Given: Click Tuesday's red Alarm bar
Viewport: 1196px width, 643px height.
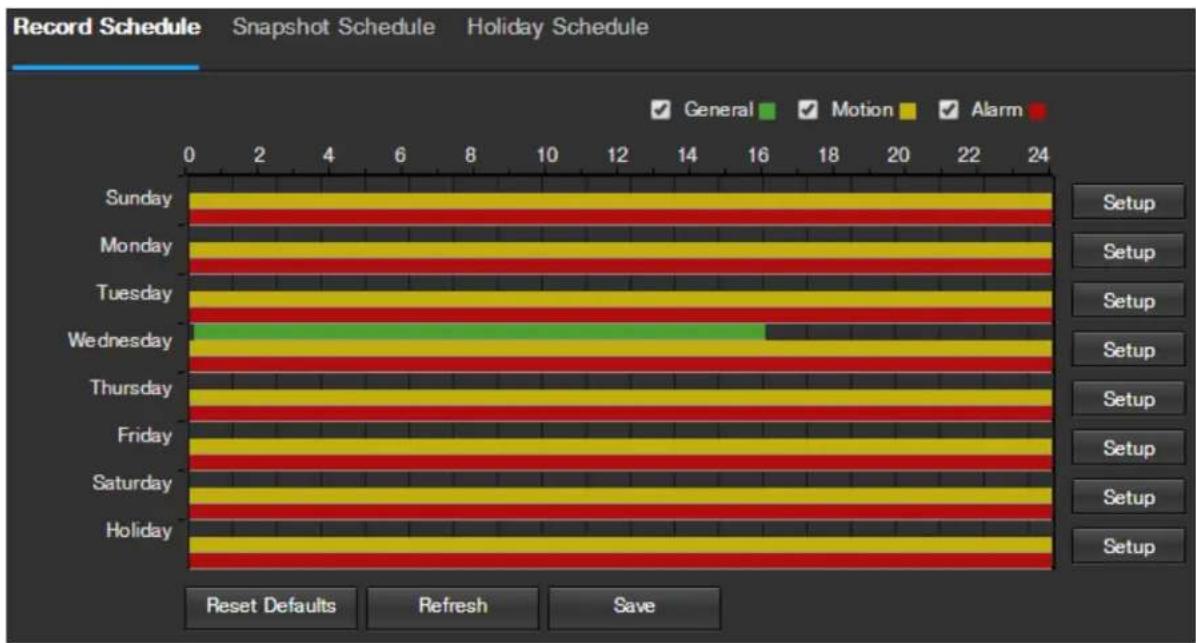Looking at the screenshot, I should pyautogui.click(x=621, y=315).
